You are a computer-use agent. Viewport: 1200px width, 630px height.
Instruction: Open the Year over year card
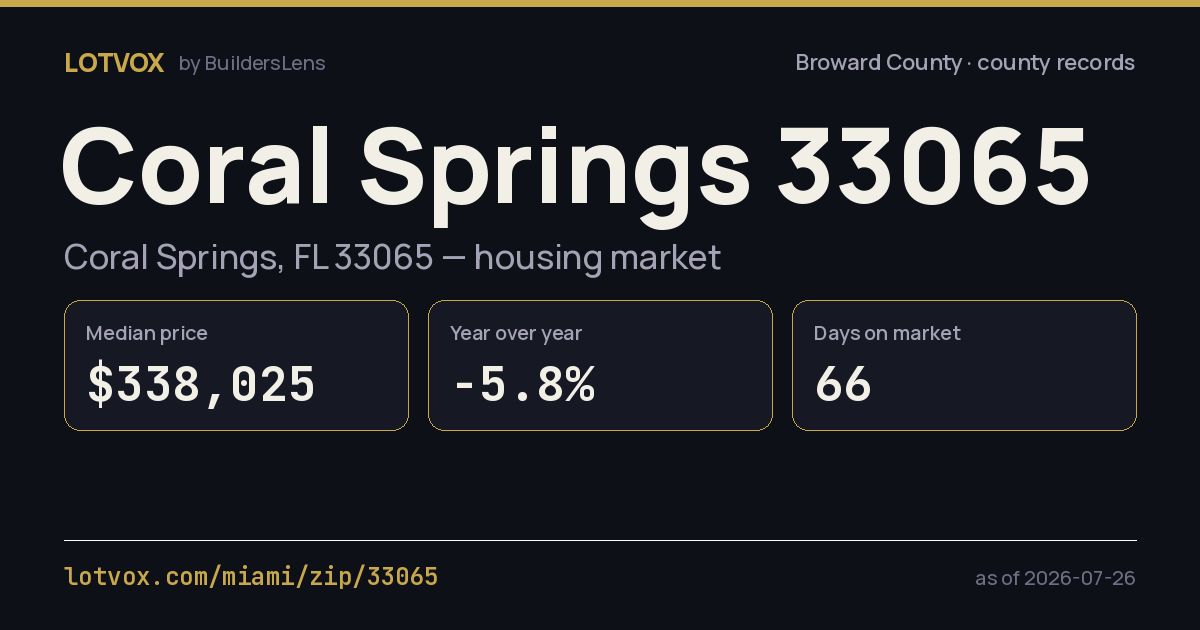click(600, 366)
